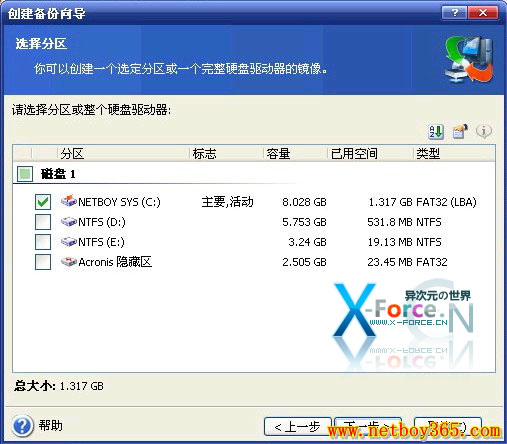Screen dimensions: 507x444
Task: Click the FAT32 (LBA) type cell
Action: coord(446,202)
